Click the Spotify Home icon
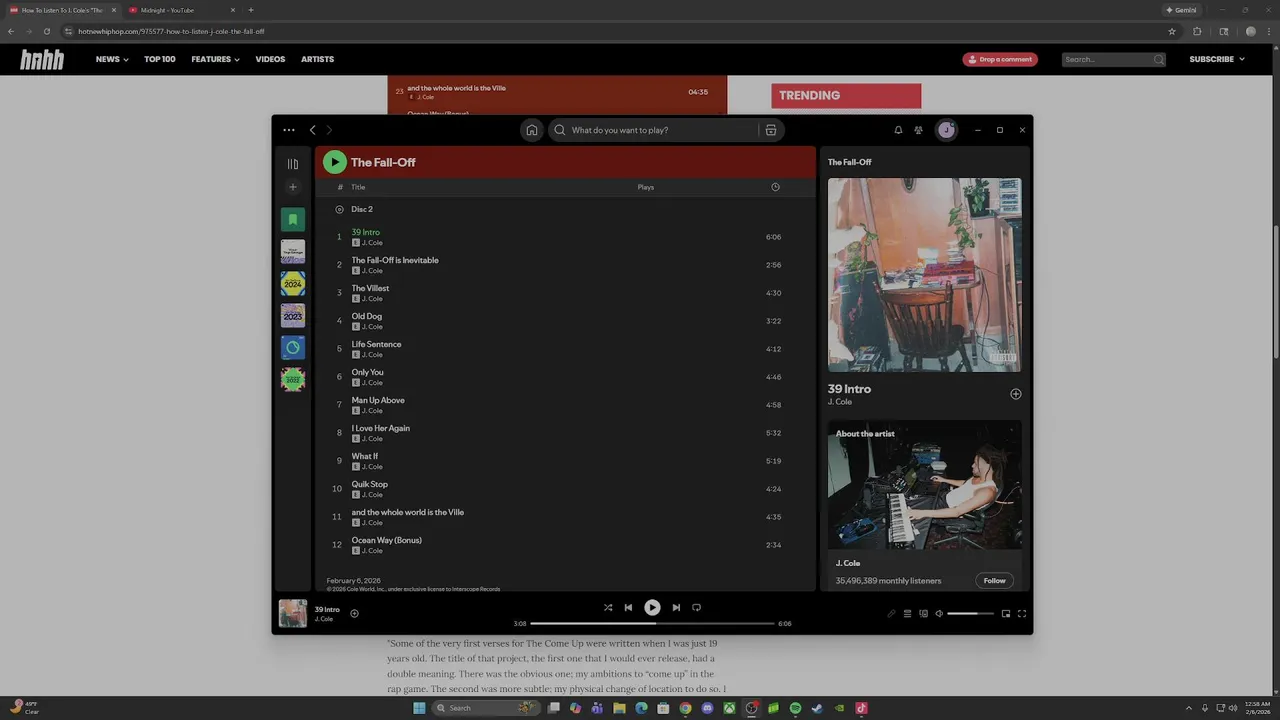The width and height of the screenshot is (1280, 720). [x=532, y=130]
